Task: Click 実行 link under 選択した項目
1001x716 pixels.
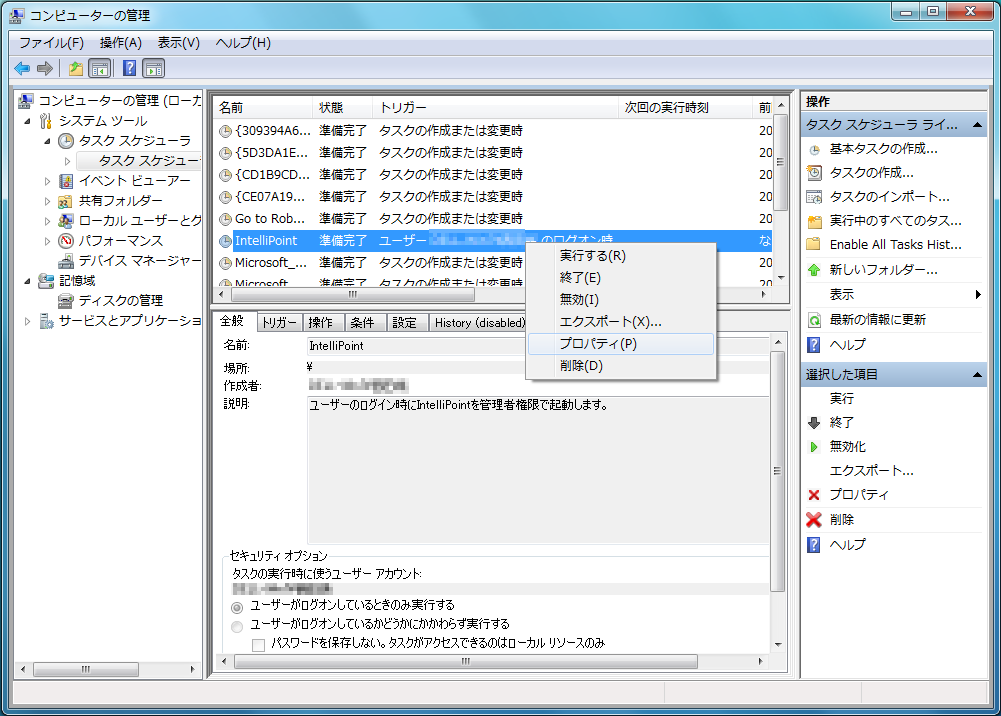Action: tap(841, 398)
